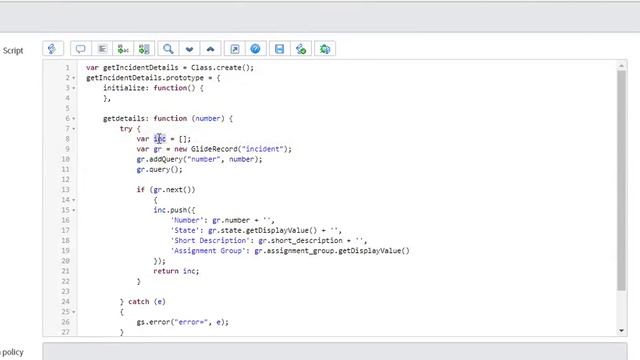
Task: Click the Find Previous up-chevron icon
Action: point(211,49)
